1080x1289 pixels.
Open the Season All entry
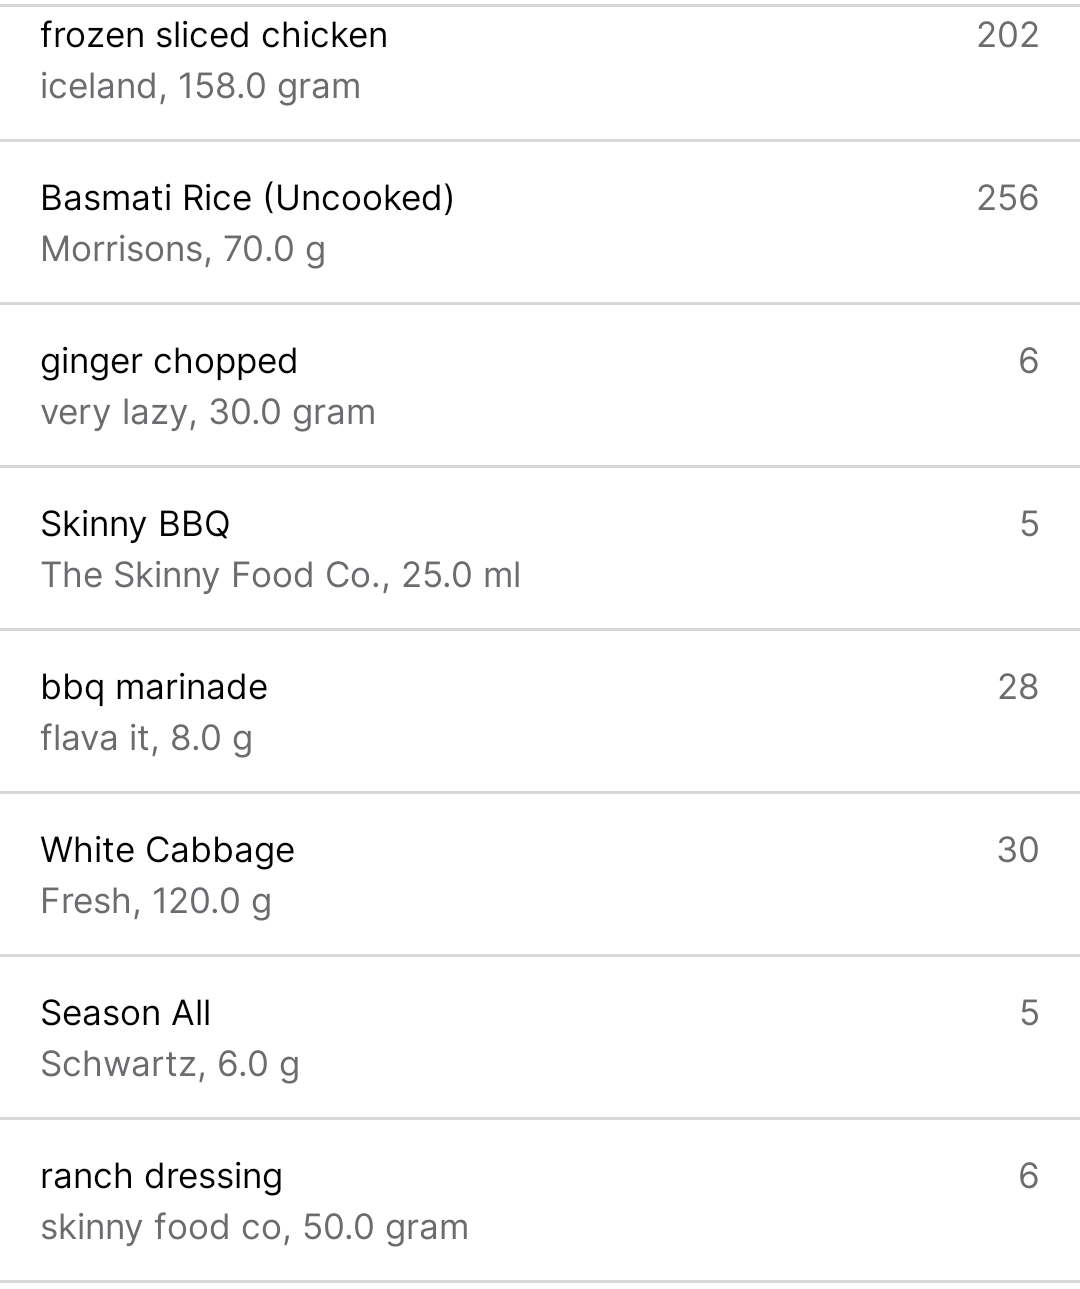pyautogui.click(x=540, y=1037)
